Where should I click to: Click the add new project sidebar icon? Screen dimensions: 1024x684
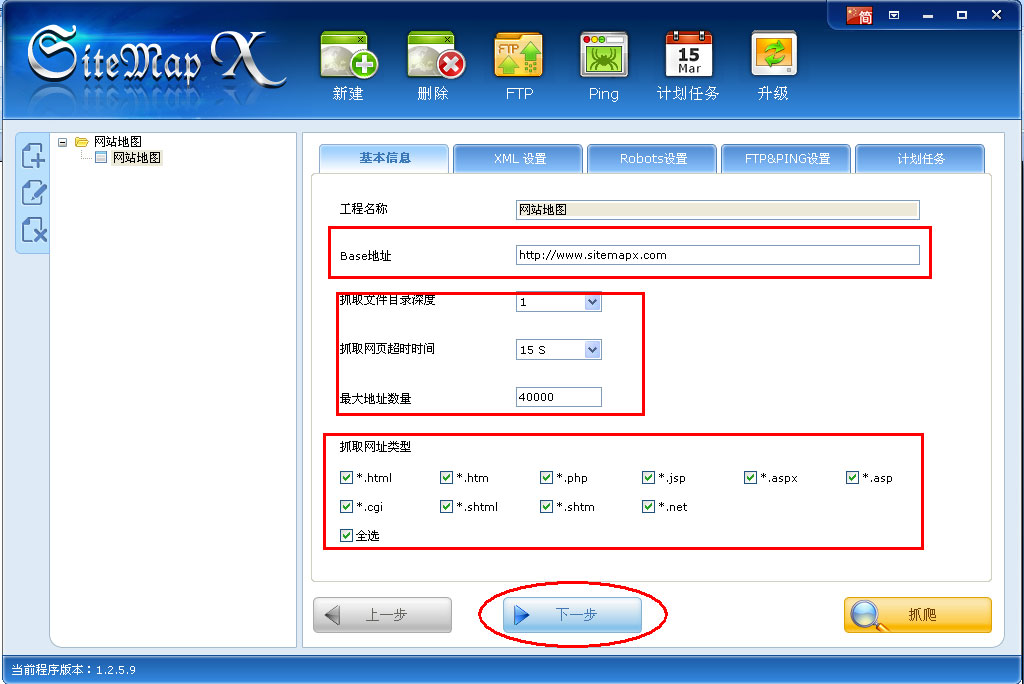click(34, 155)
